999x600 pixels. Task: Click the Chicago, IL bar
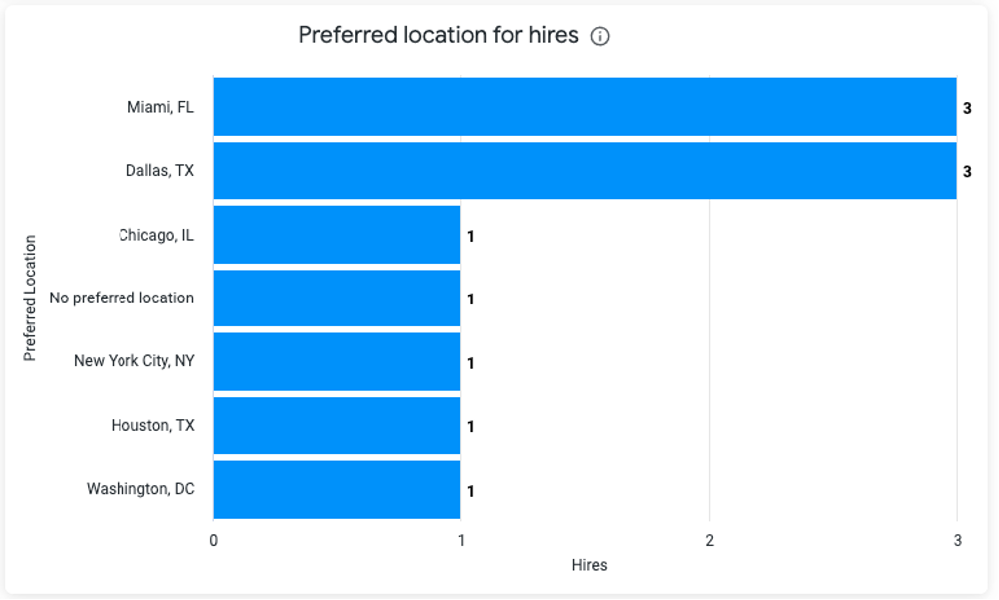(x=337, y=235)
